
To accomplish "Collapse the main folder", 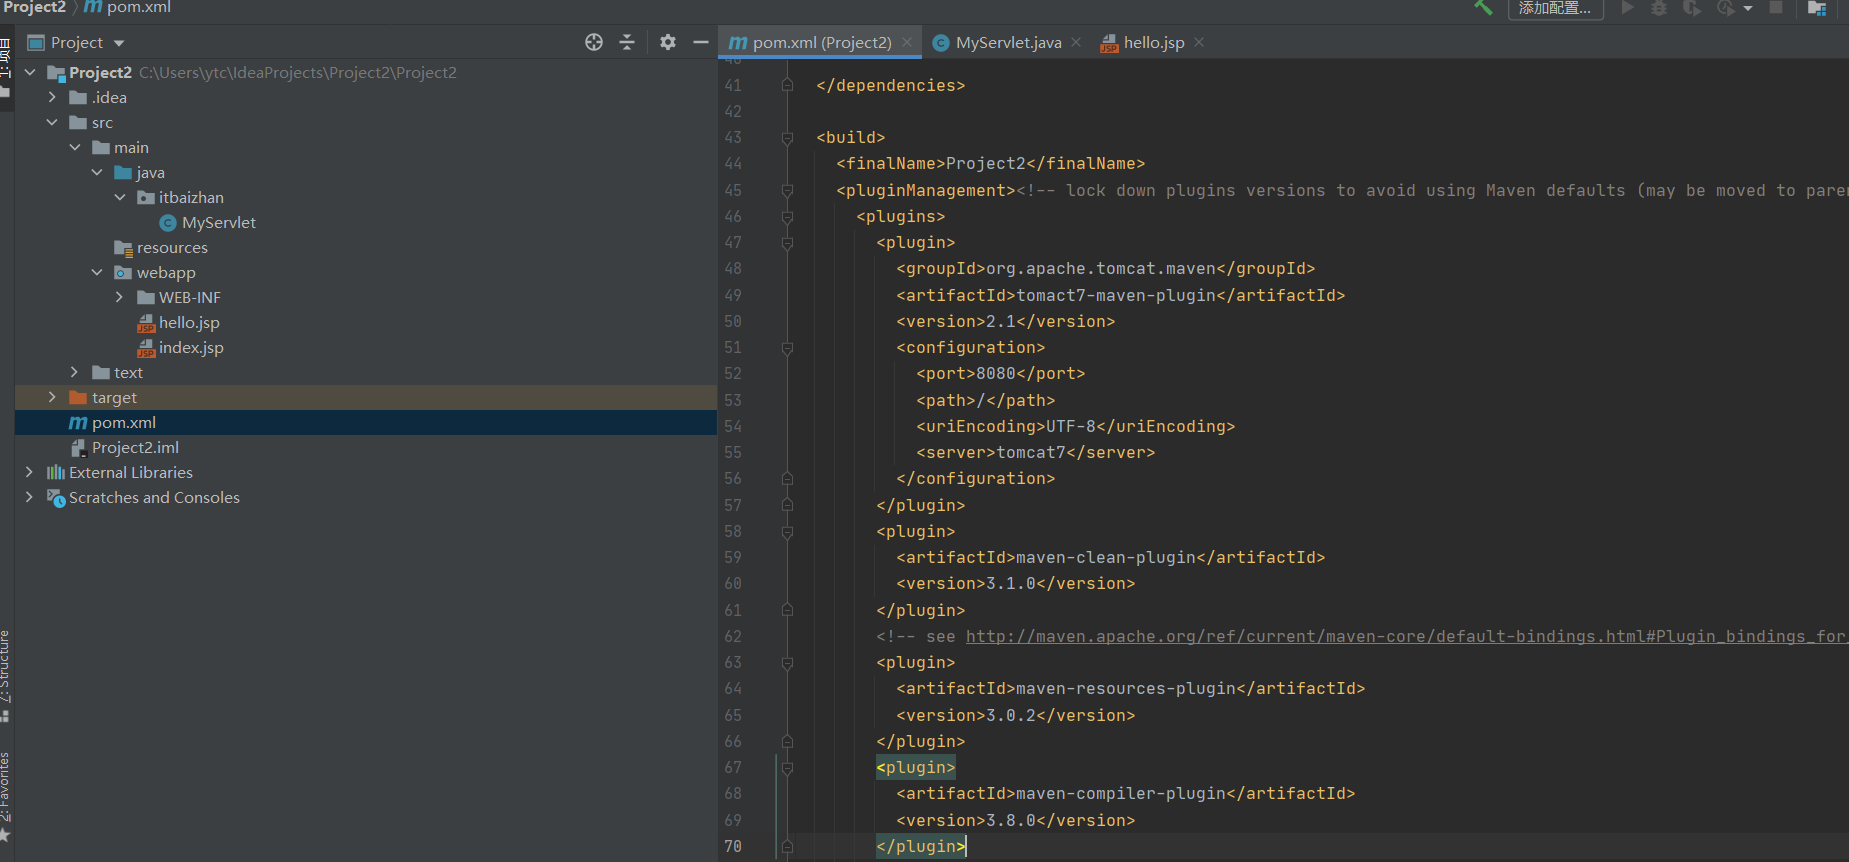I will [x=75, y=147].
